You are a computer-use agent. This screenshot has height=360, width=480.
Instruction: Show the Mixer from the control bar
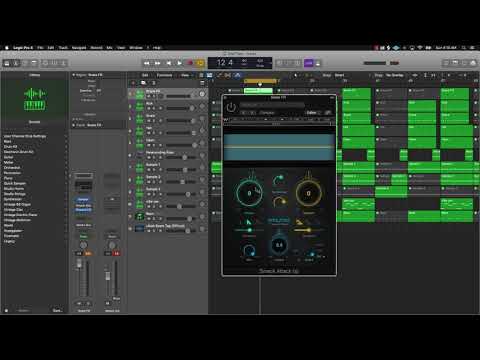tap(54, 63)
